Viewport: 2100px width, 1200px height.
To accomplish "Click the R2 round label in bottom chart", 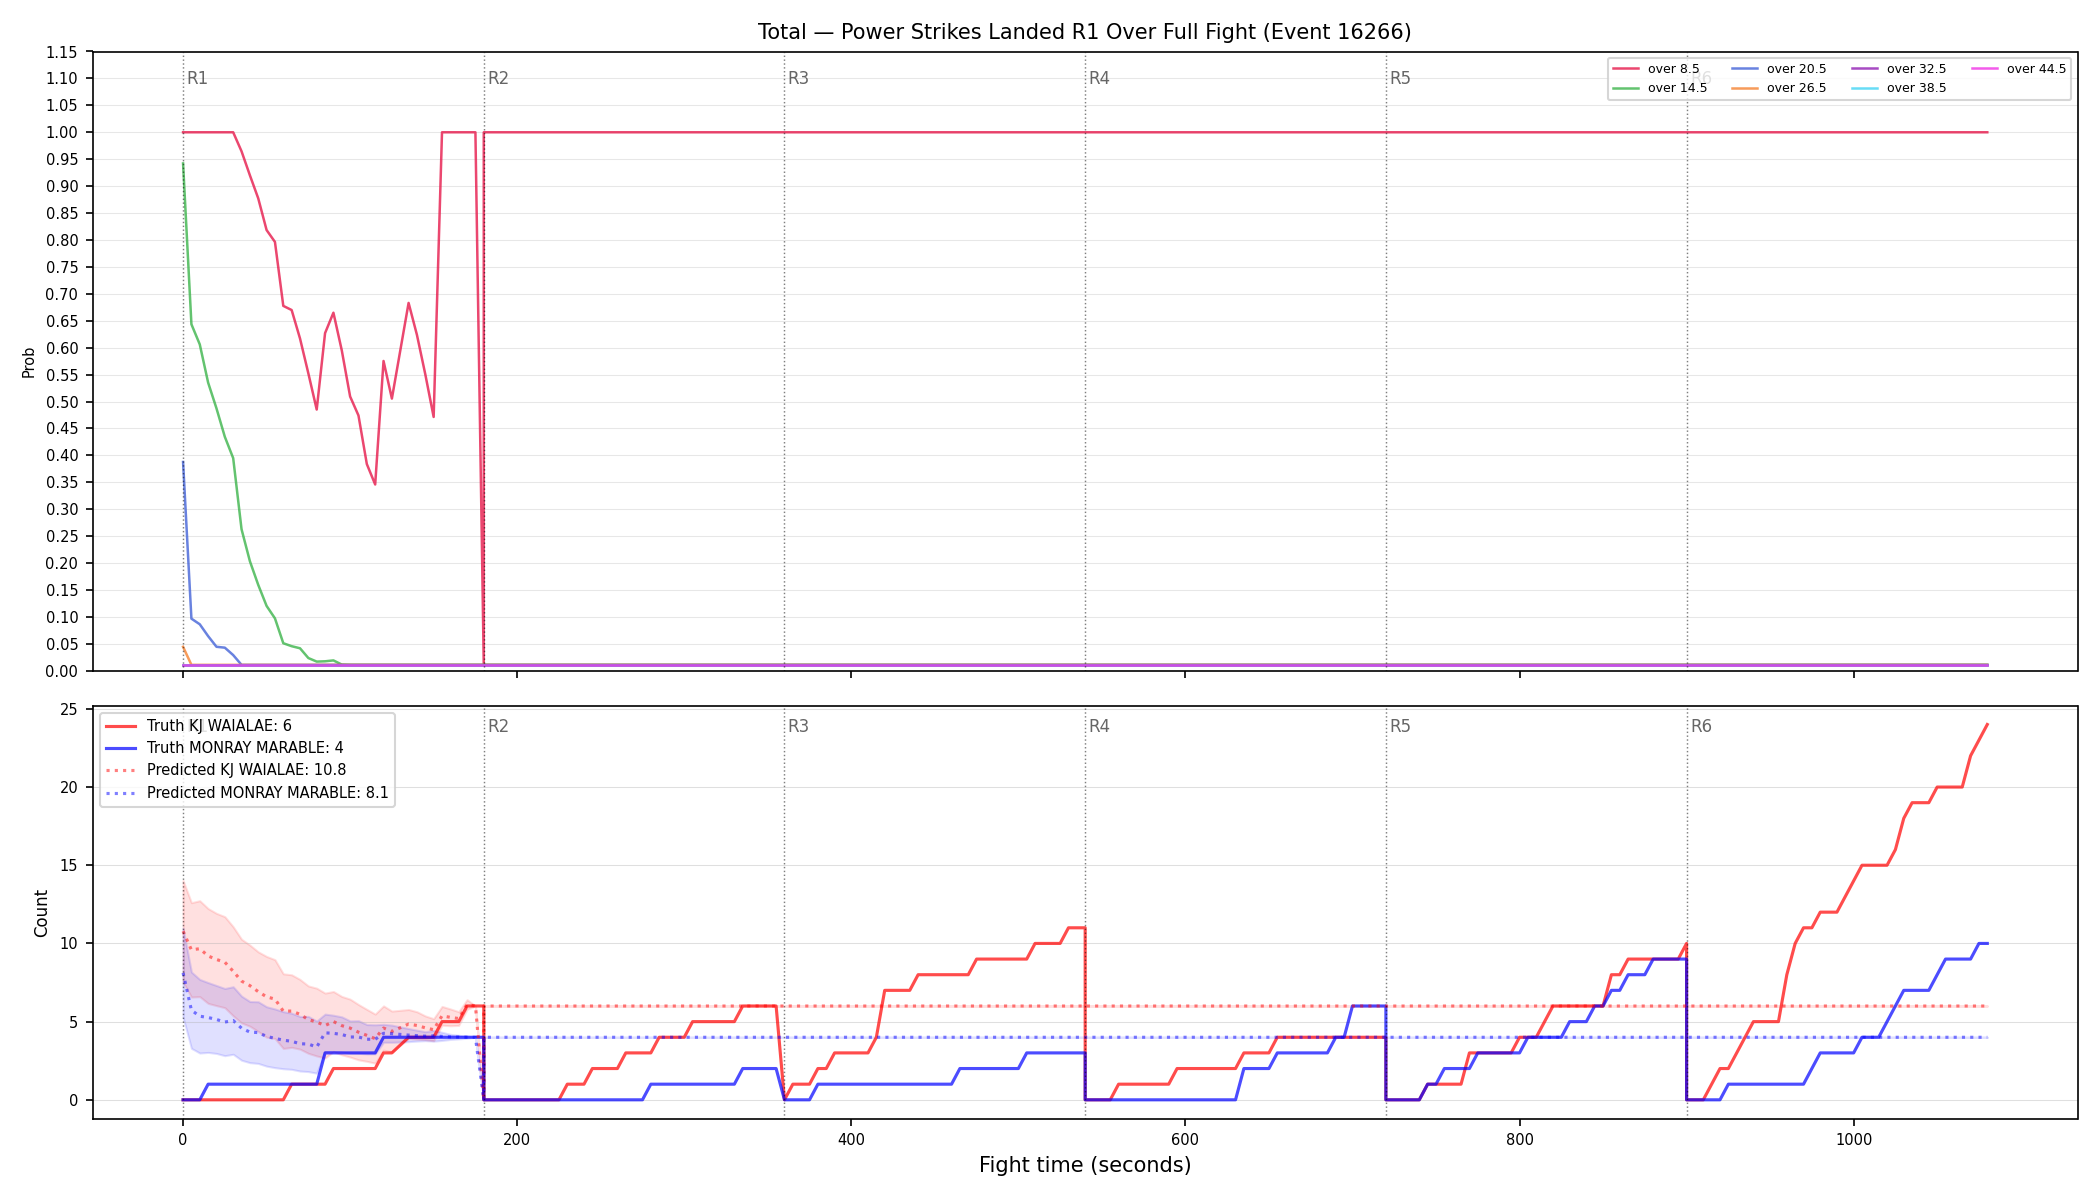I will pos(498,726).
